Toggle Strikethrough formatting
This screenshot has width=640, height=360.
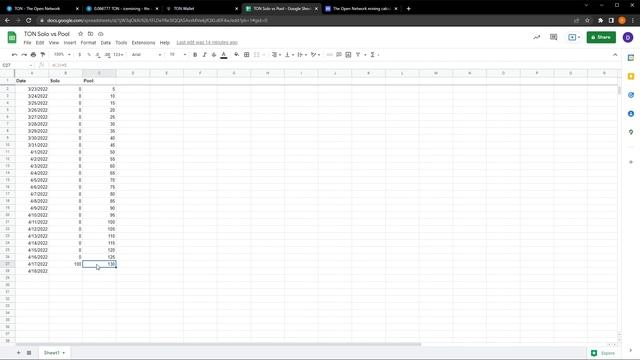[x=214, y=55]
